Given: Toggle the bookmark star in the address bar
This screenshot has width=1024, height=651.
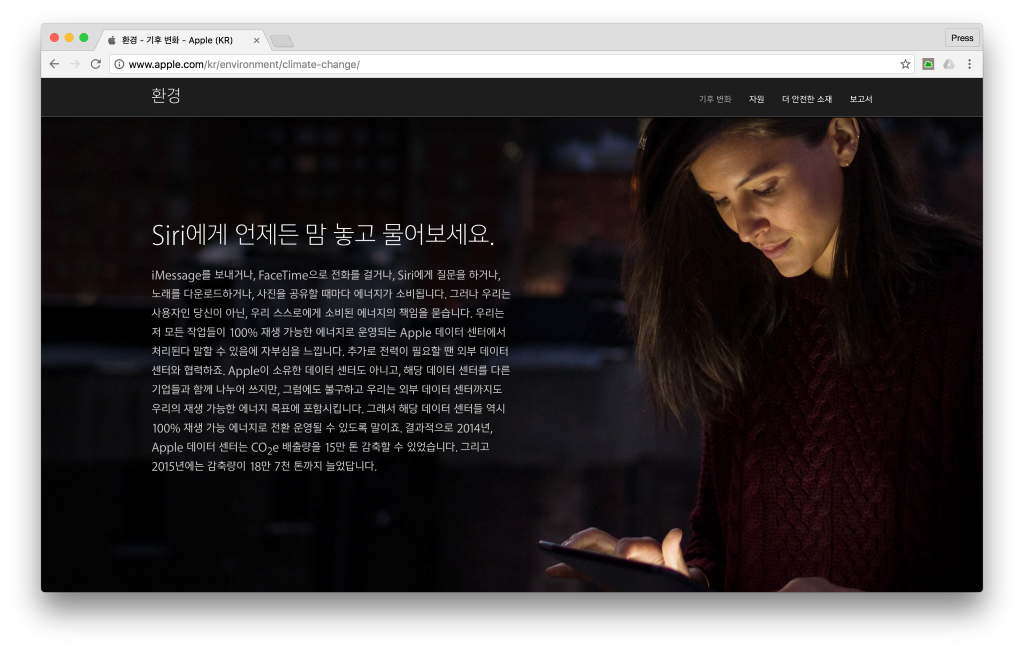Looking at the screenshot, I should point(906,63).
